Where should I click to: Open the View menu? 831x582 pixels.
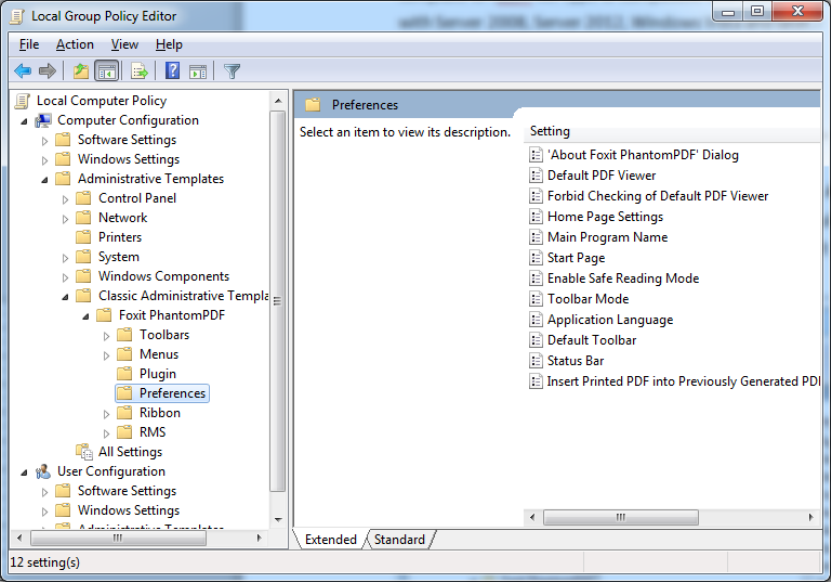[125, 45]
